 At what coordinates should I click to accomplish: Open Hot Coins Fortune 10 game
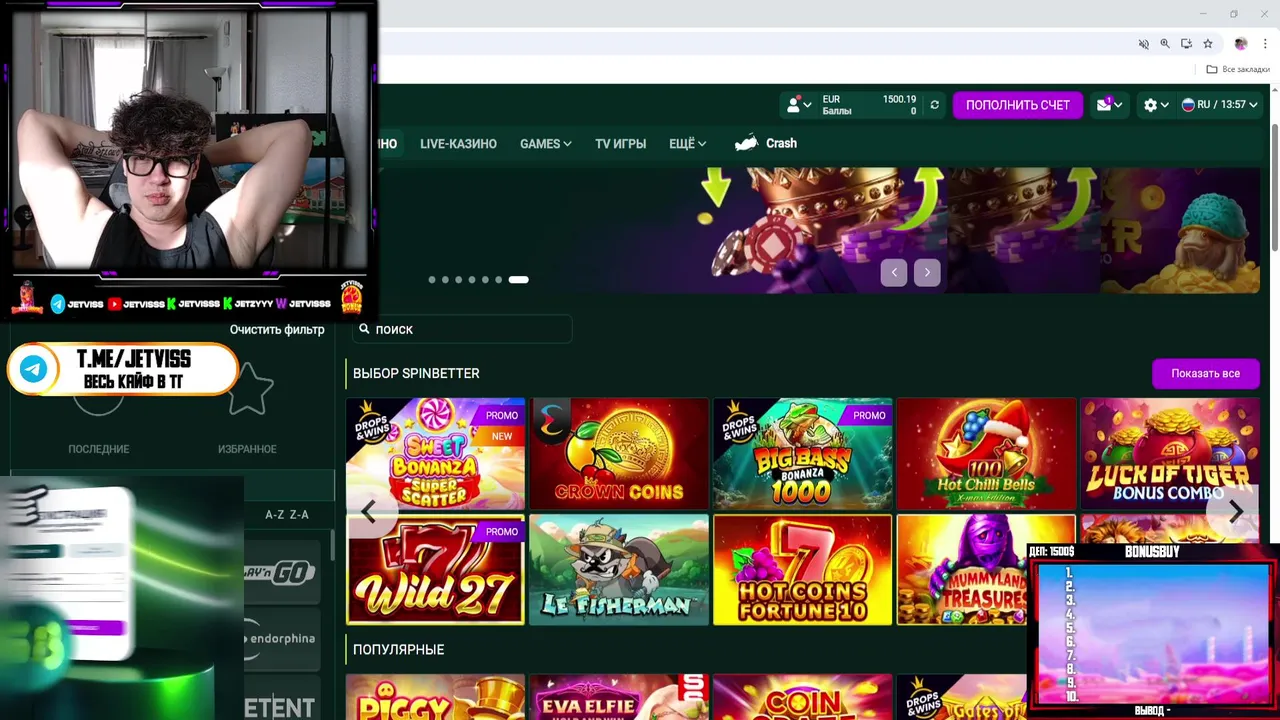[802, 570]
